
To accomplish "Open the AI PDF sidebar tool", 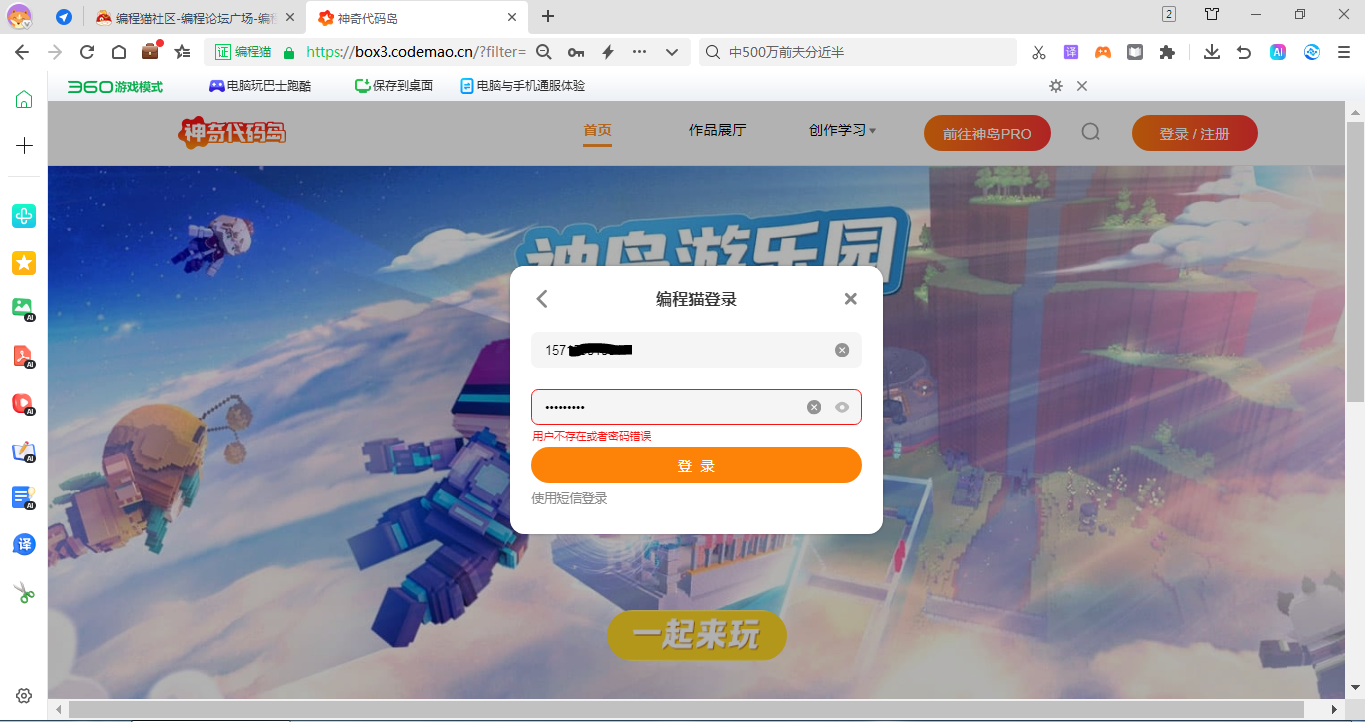I will tap(24, 355).
